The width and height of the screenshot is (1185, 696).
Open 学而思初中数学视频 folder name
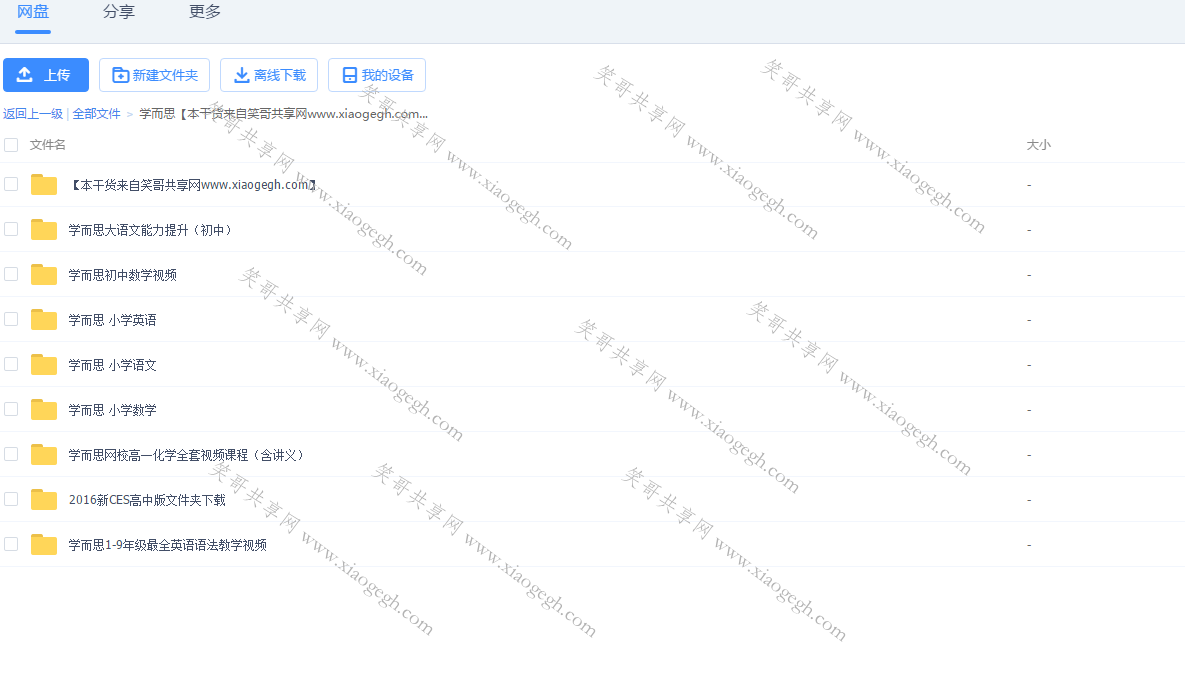click(x=122, y=275)
